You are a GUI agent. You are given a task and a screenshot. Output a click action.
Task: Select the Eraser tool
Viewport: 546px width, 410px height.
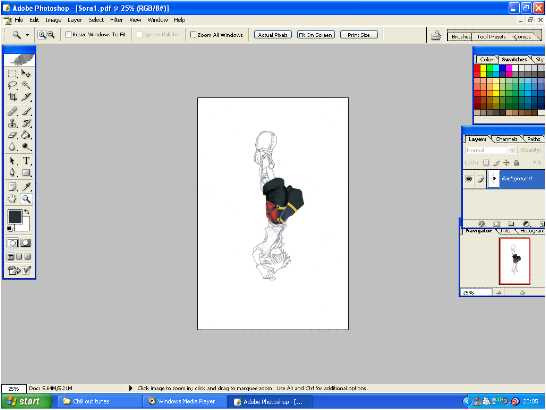[x=13, y=135]
